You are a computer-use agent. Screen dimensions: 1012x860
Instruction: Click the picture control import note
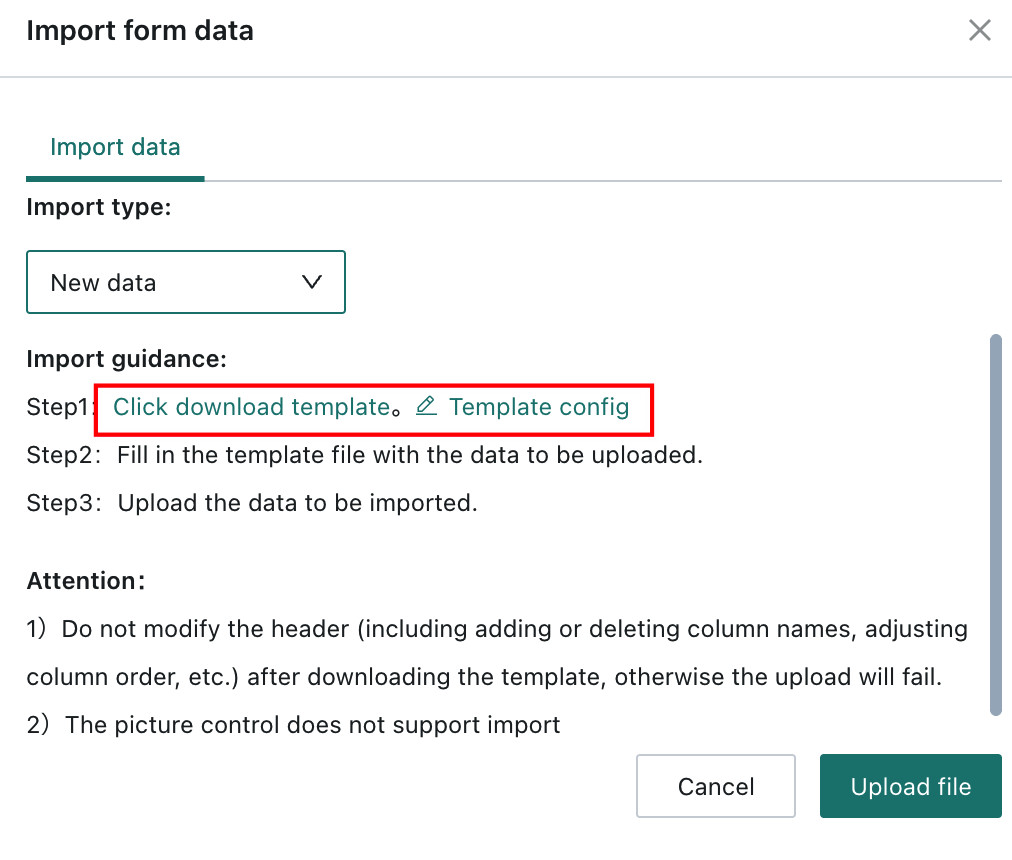(x=294, y=724)
